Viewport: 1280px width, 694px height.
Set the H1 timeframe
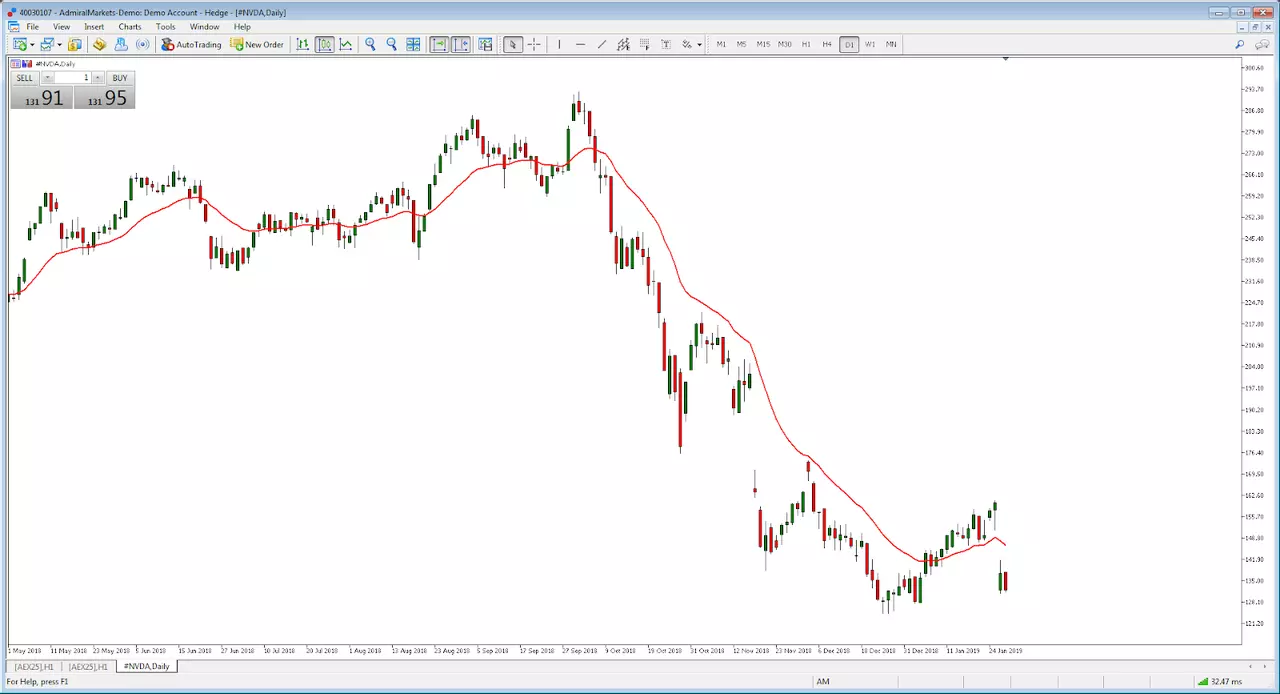point(806,44)
